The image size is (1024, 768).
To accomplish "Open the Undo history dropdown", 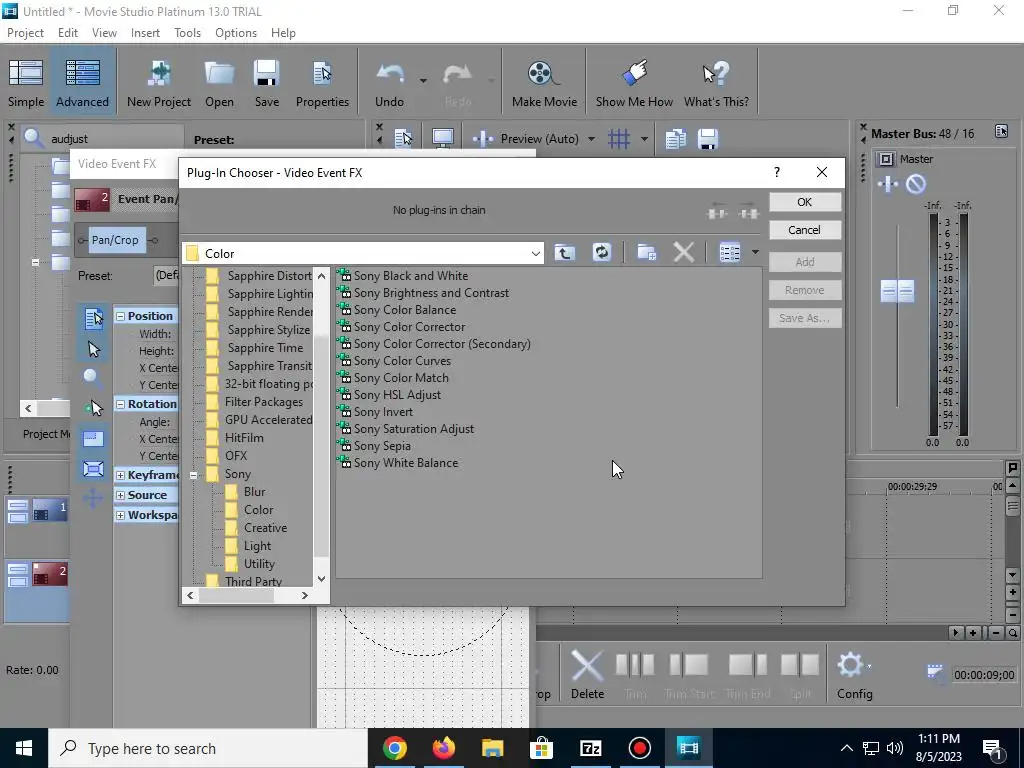I will click(x=423, y=81).
